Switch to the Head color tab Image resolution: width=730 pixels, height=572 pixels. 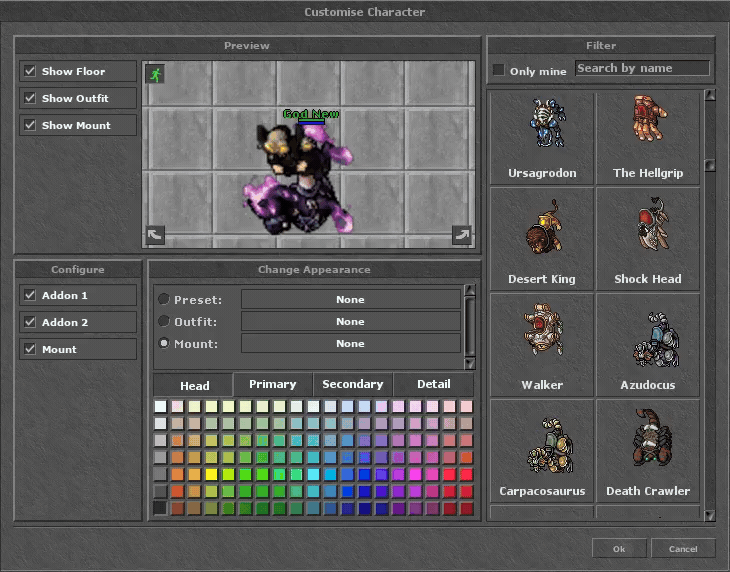click(x=194, y=385)
